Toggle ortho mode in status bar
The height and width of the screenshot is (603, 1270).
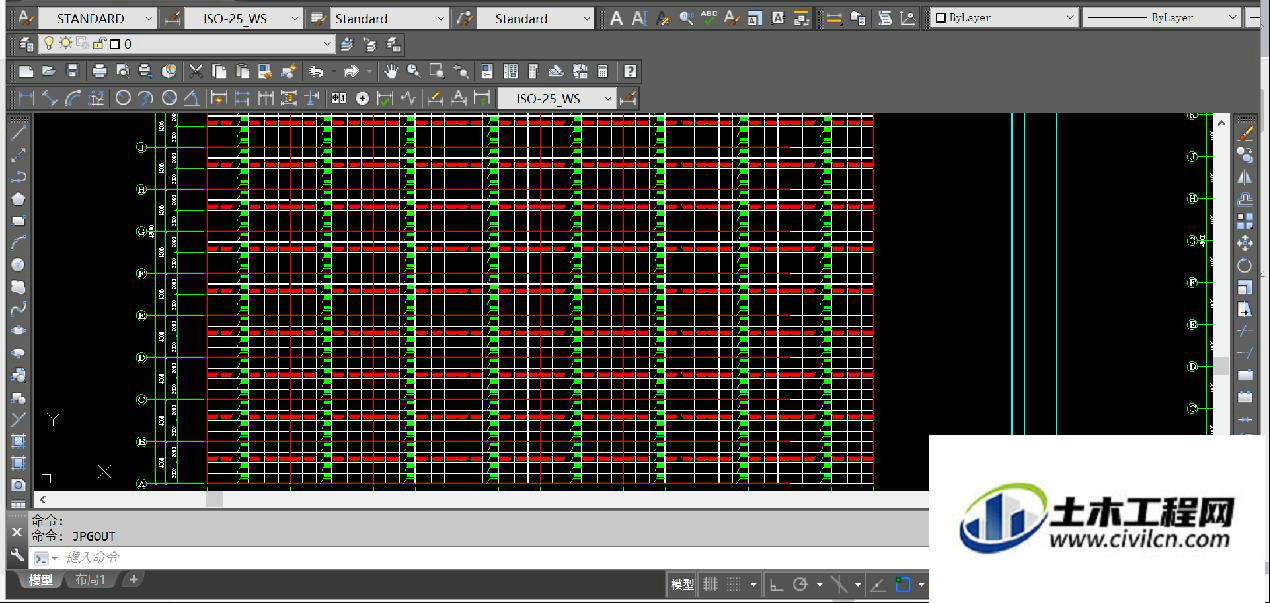click(777, 584)
